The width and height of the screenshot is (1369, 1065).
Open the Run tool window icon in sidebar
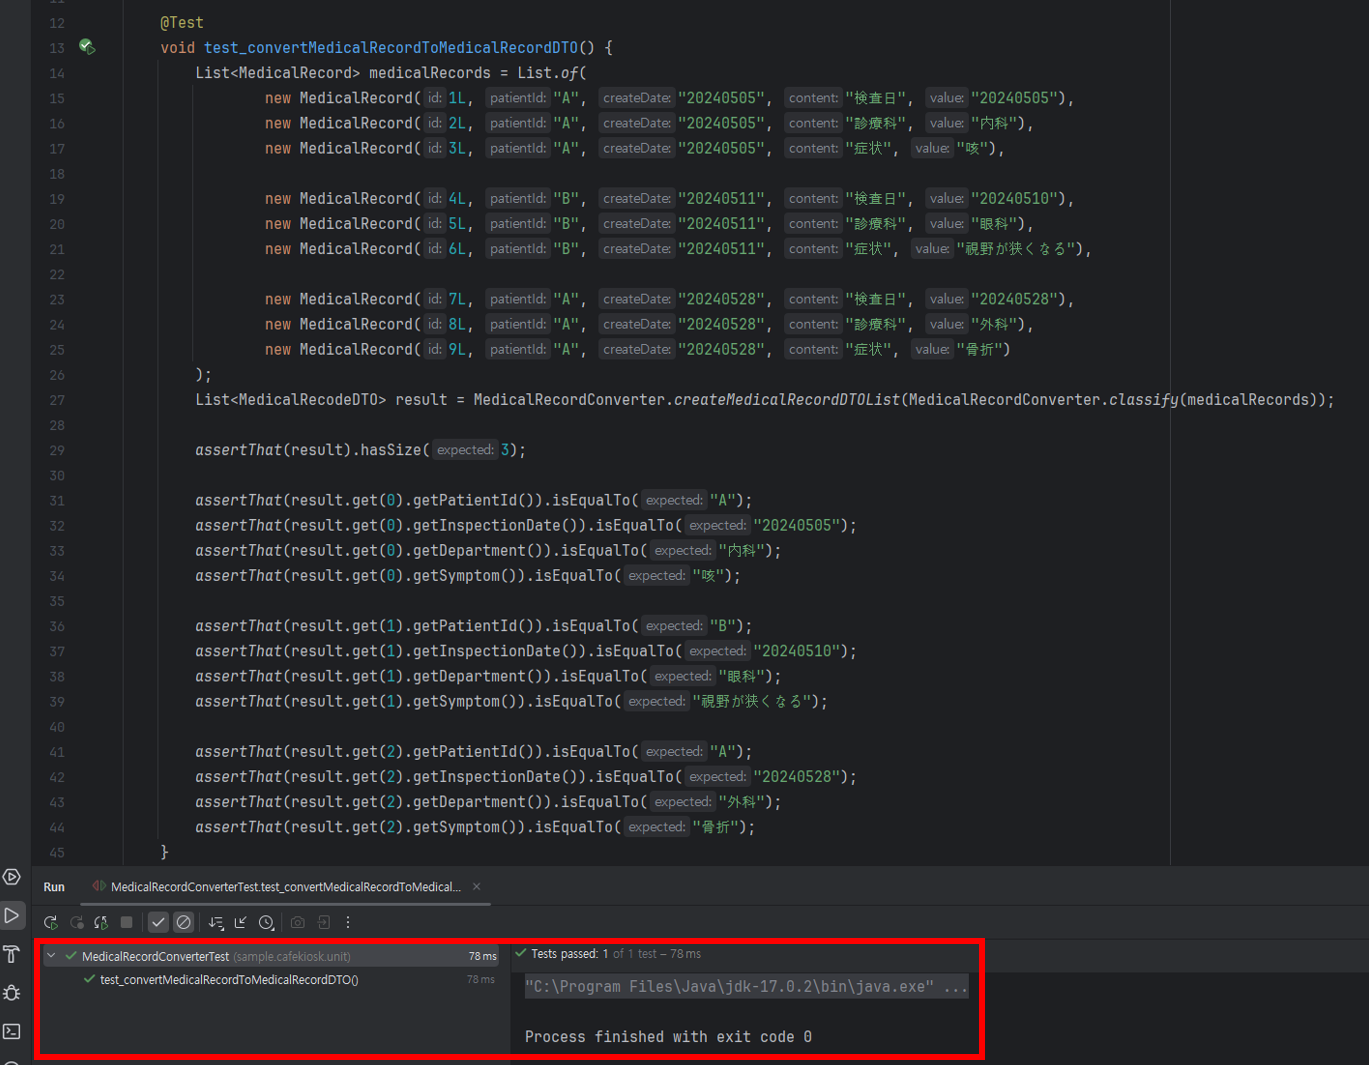pyautogui.click(x=12, y=915)
